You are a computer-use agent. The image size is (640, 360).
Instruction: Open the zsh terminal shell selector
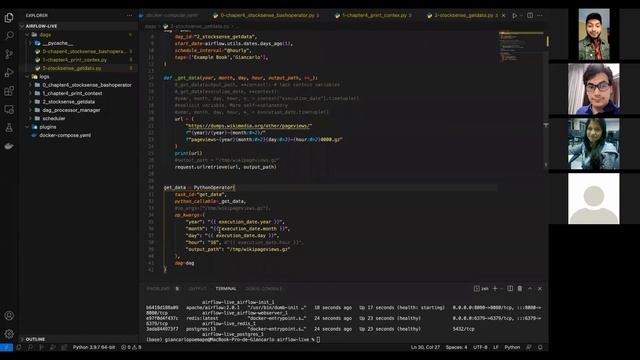click(481, 289)
